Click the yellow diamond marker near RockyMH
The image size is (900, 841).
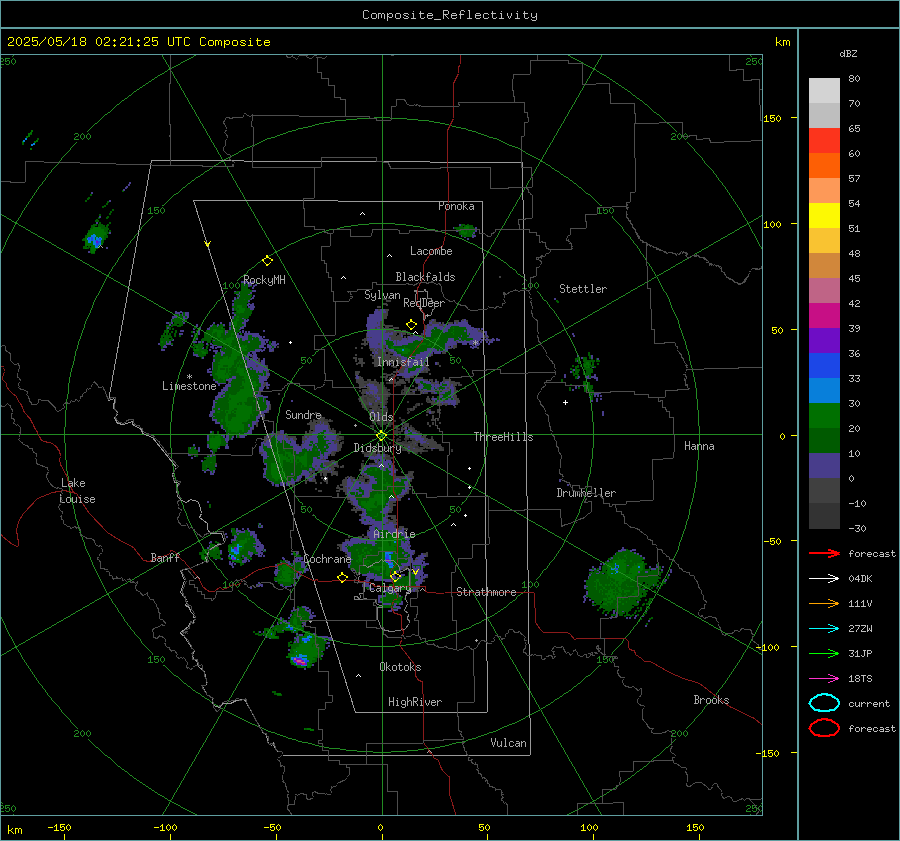(x=267, y=261)
